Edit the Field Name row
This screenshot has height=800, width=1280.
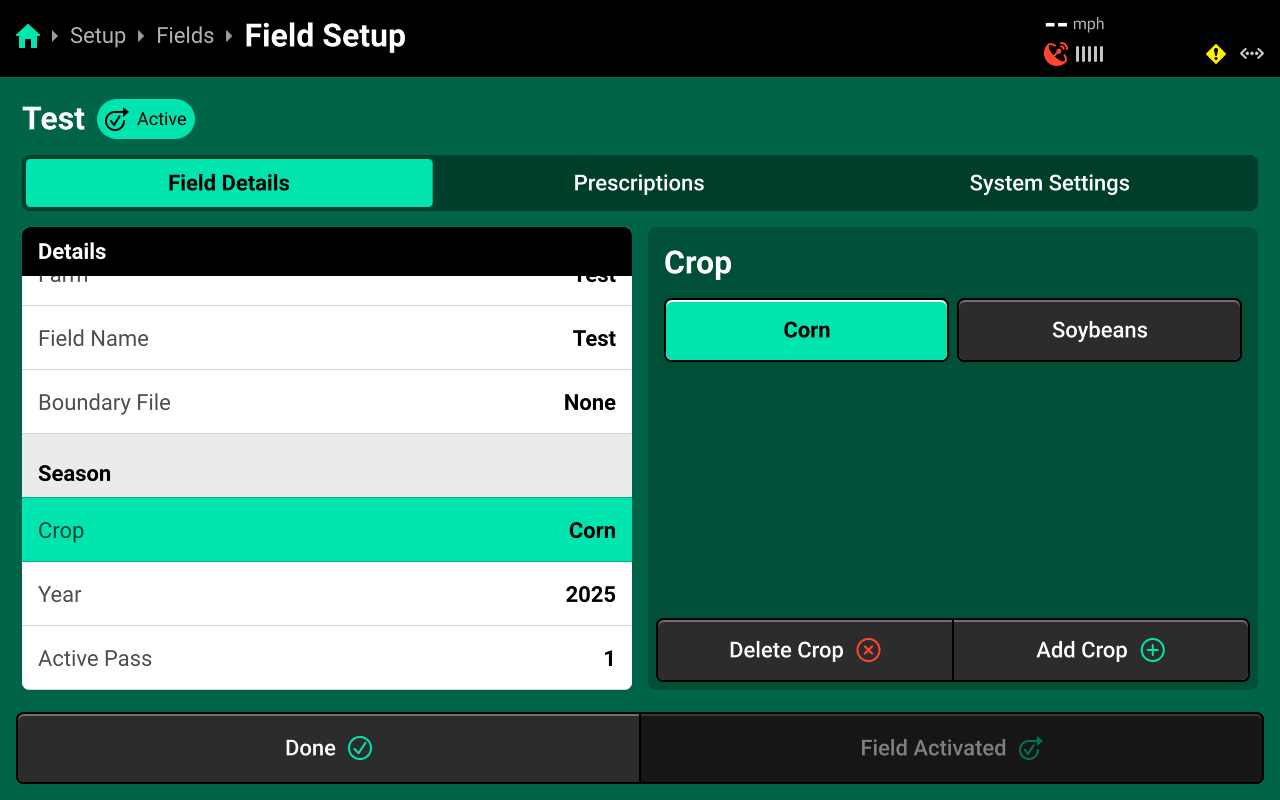click(327, 338)
